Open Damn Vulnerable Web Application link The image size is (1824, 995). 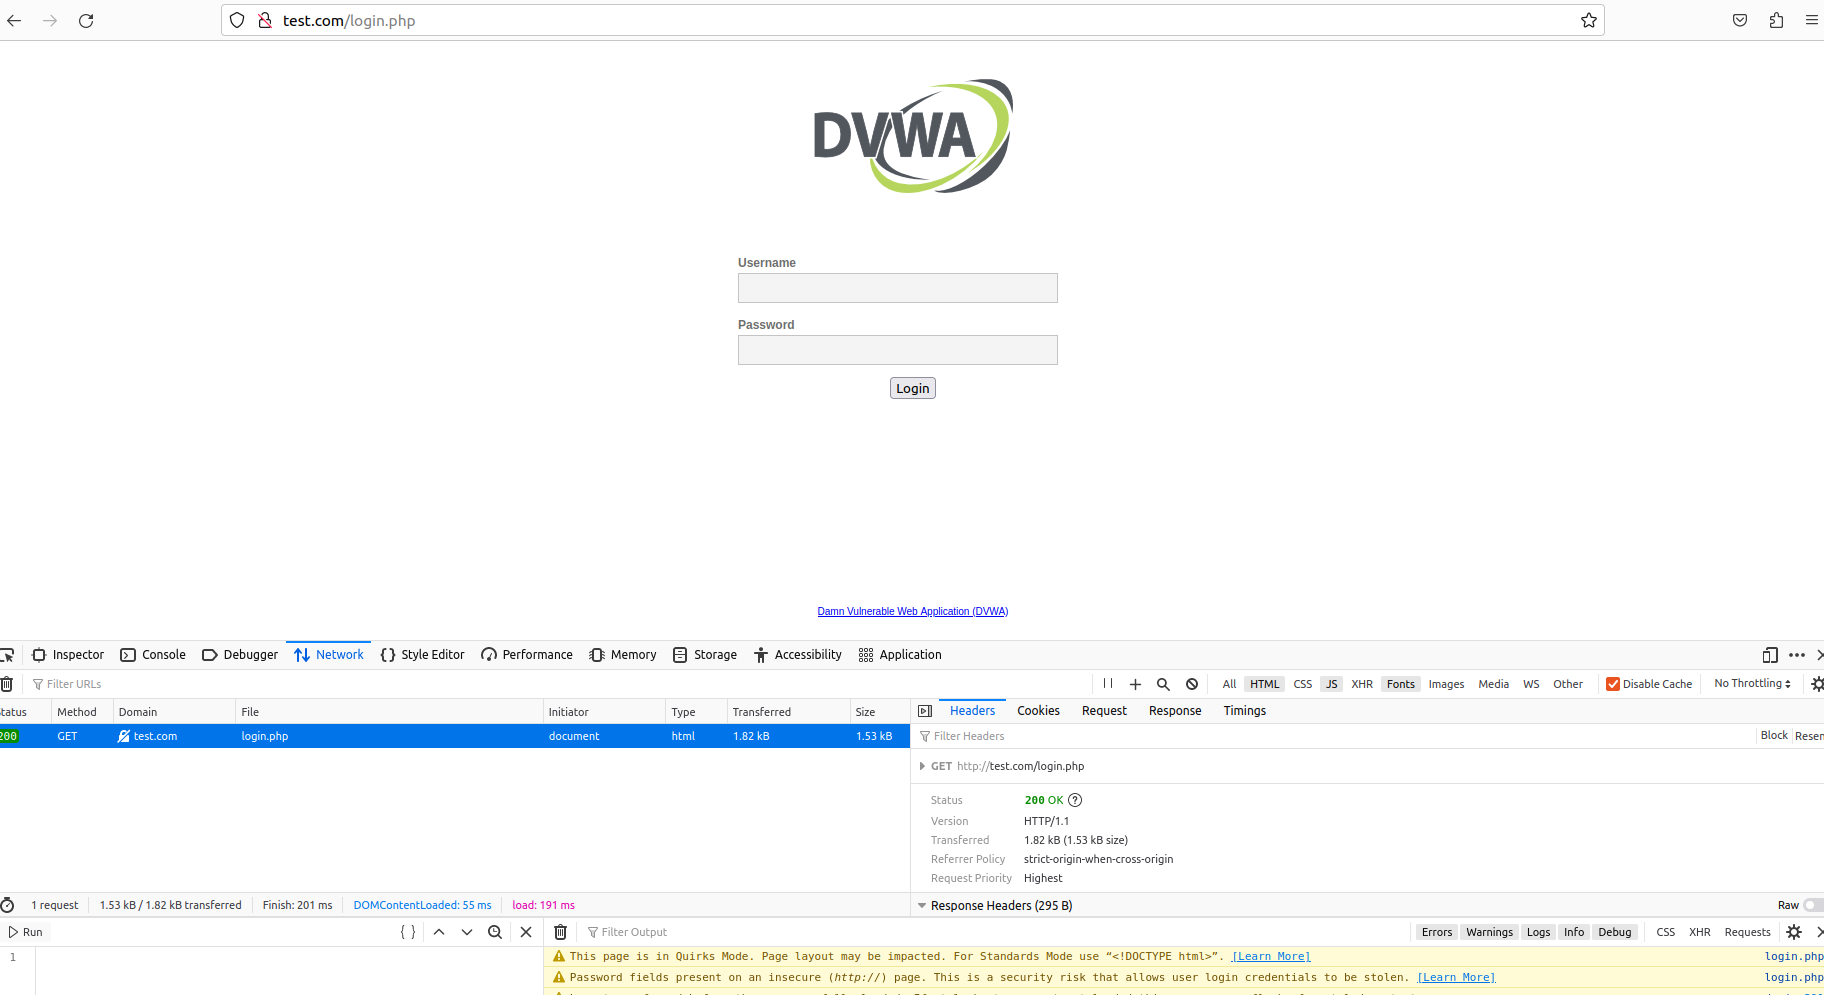point(913,611)
